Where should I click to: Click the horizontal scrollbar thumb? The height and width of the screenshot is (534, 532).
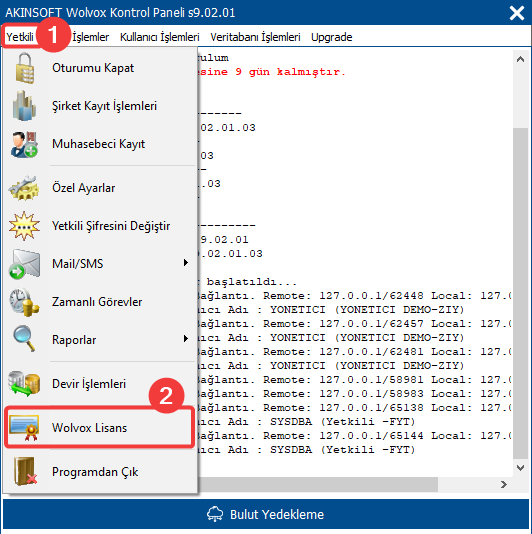[x=317, y=484]
